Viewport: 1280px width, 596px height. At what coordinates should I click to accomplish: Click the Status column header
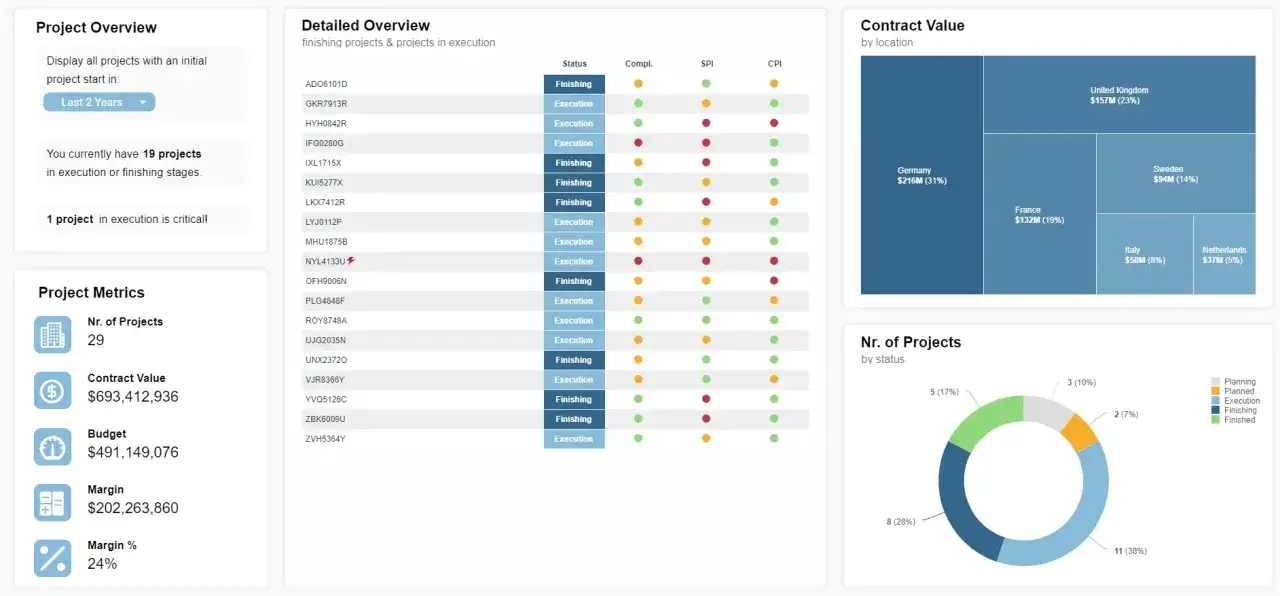(575, 64)
